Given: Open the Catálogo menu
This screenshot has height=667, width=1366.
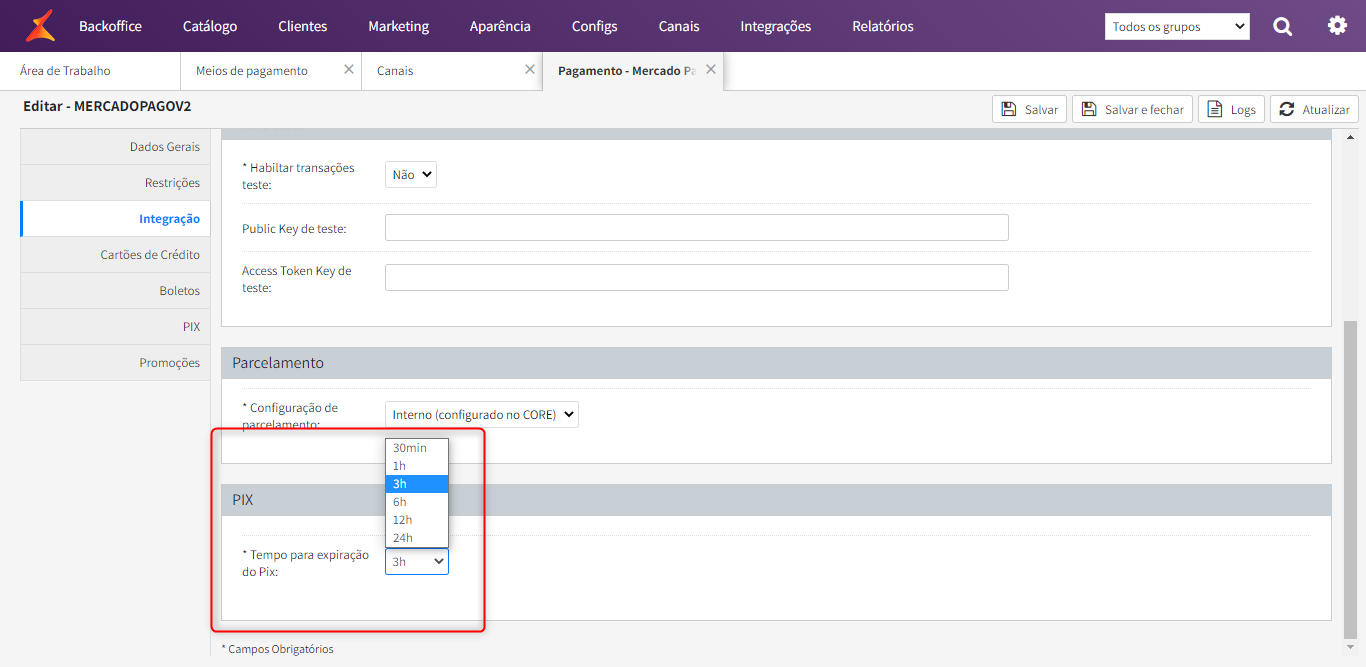Looking at the screenshot, I should (210, 26).
